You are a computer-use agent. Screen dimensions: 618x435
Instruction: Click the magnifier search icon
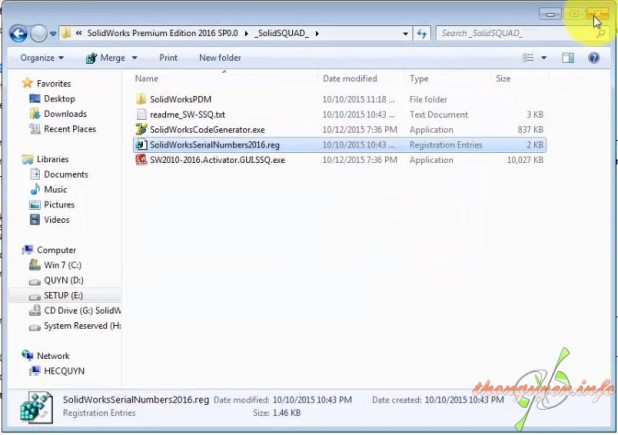click(x=600, y=34)
